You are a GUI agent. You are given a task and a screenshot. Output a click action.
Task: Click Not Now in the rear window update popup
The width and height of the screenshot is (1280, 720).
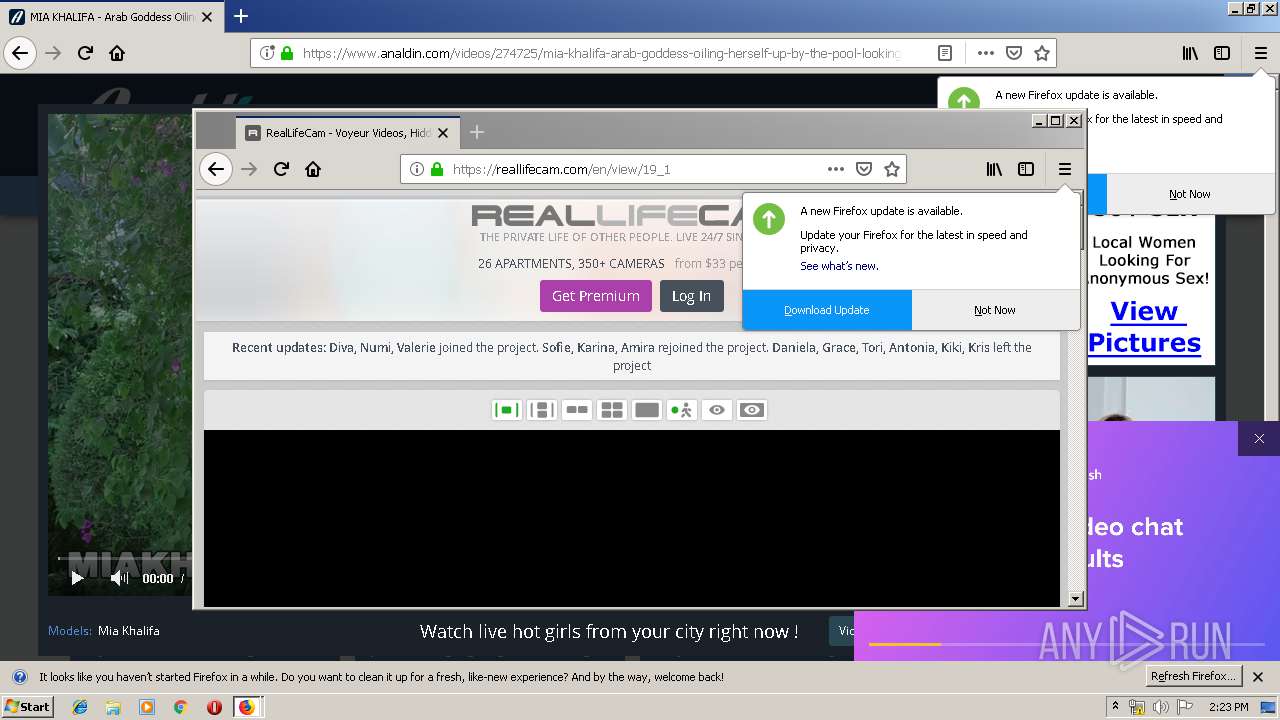click(1190, 194)
